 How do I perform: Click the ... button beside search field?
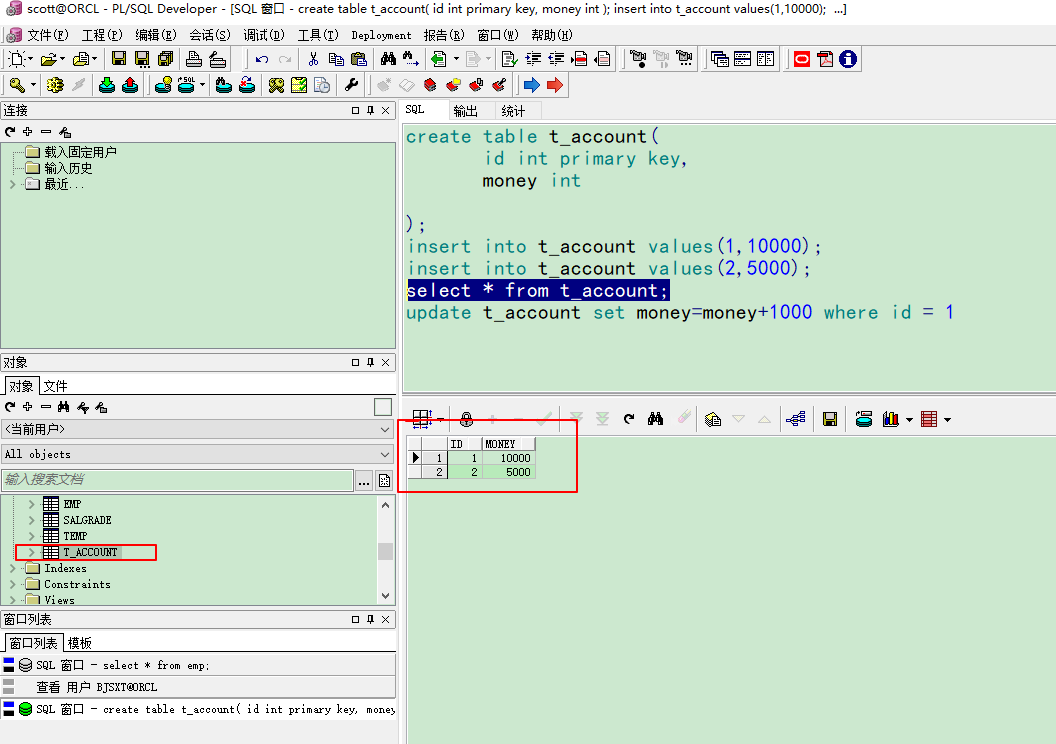(364, 481)
